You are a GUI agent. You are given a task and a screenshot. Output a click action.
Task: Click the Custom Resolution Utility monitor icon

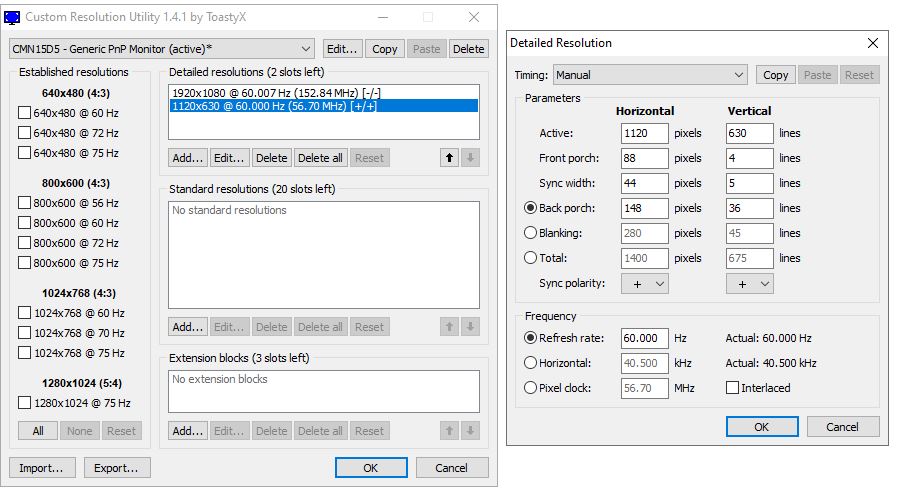[x=13, y=17]
